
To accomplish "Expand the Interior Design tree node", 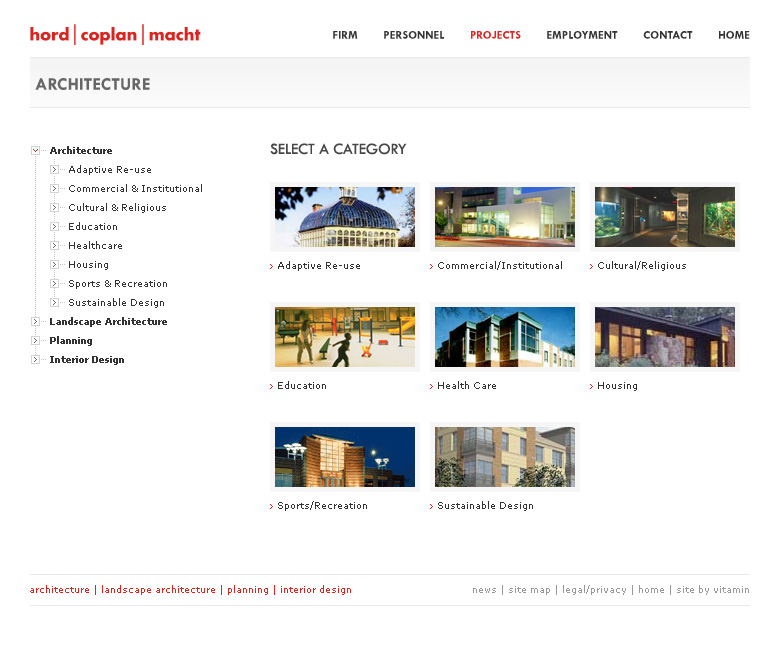I will (x=36, y=360).
